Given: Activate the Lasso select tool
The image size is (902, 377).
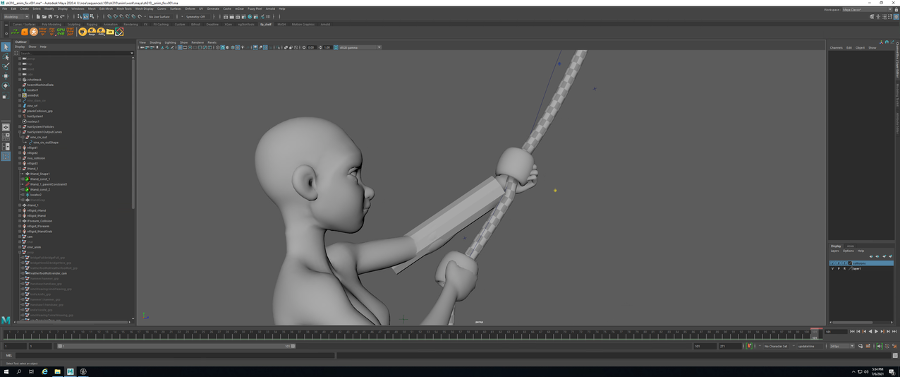Looking at the screenshot, I should click(6, 57).
